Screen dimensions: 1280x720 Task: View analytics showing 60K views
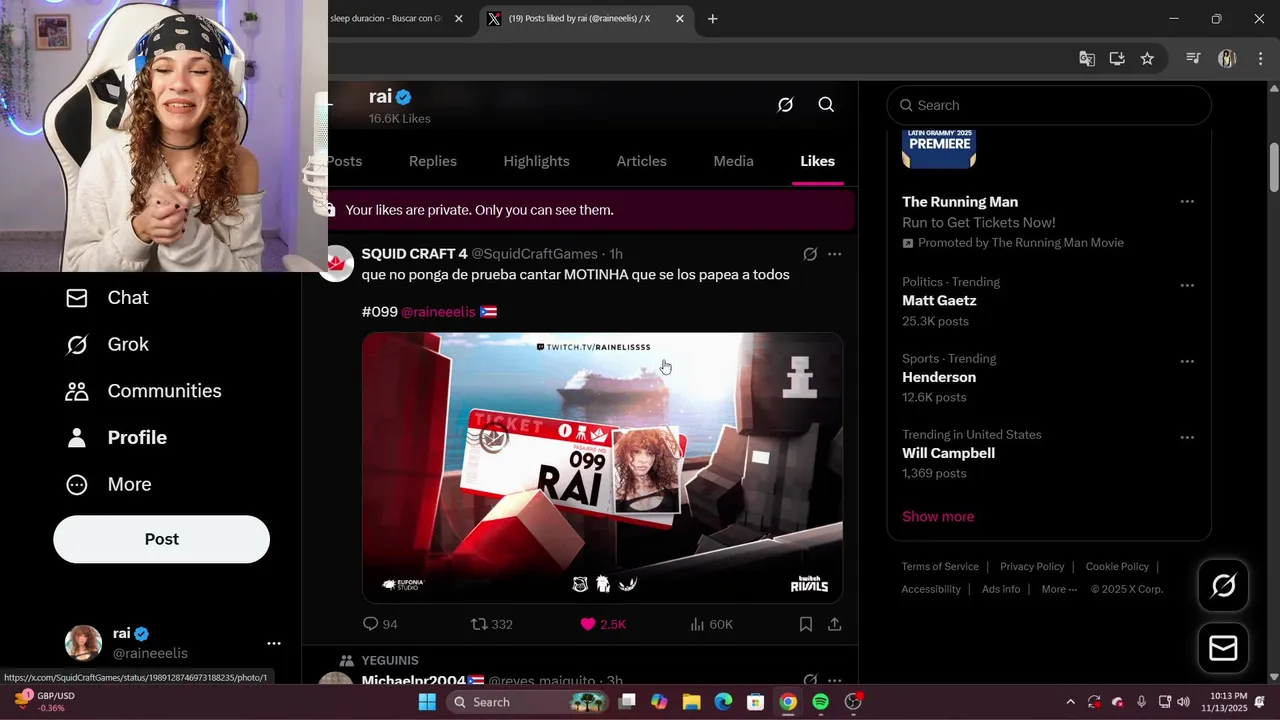click(711, 624)
